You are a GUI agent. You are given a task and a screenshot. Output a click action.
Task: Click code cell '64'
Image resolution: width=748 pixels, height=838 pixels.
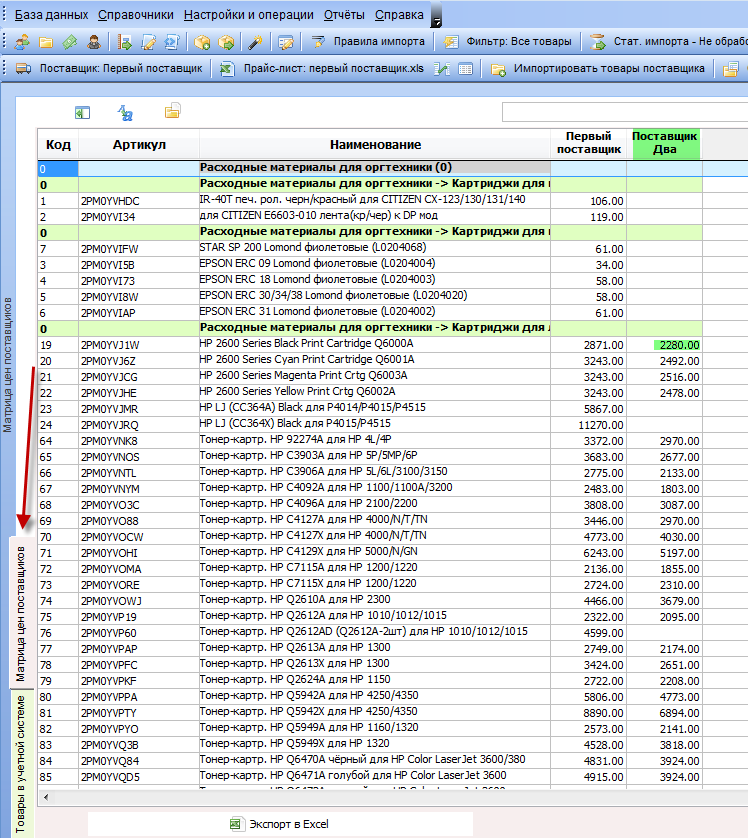(58, 441)
